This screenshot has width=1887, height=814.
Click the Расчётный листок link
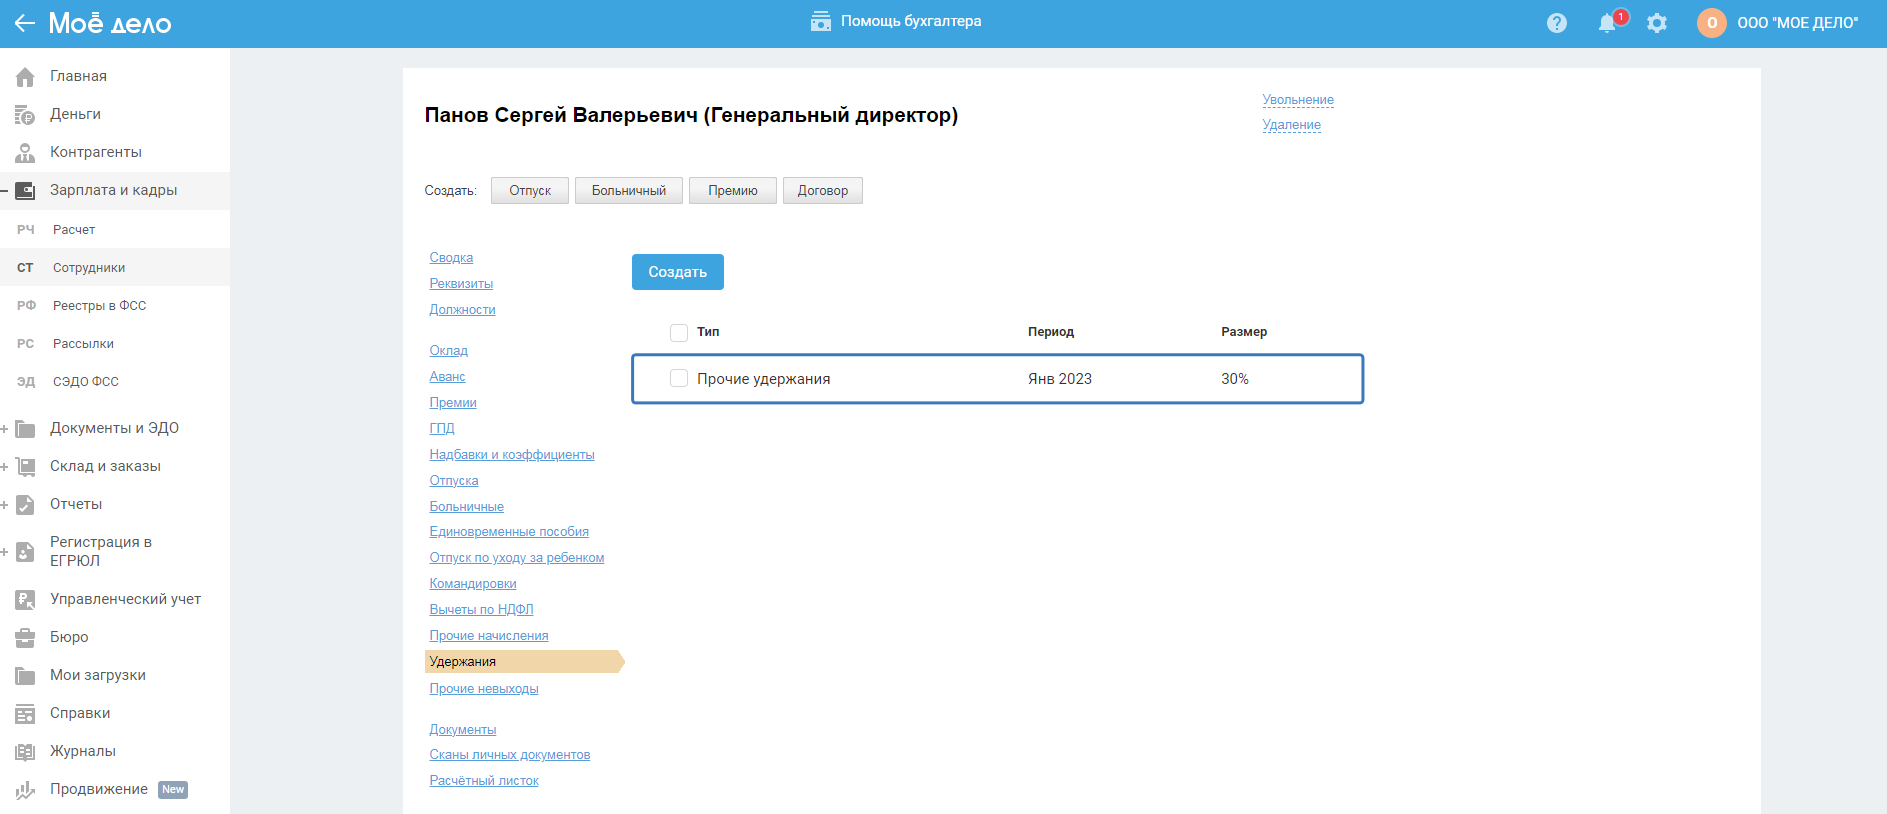tap(484, 781)
